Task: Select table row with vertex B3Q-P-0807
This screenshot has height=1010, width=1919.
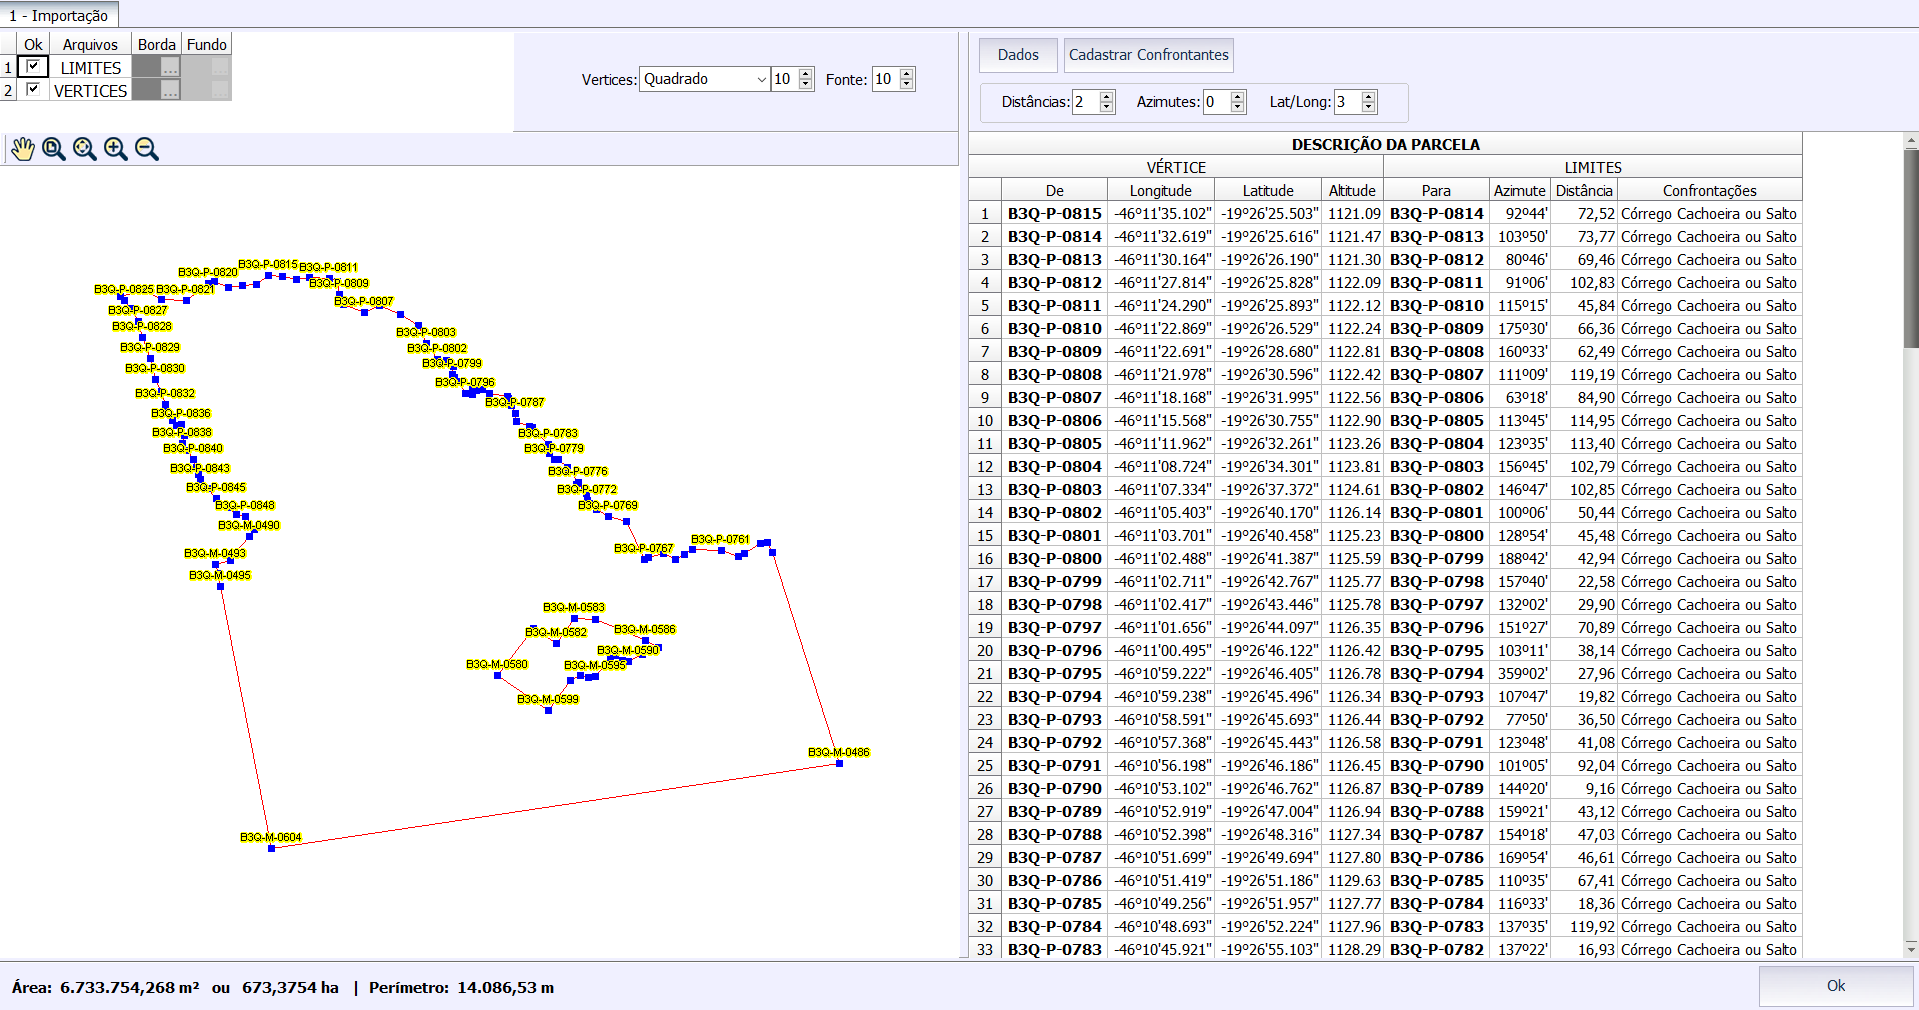Action: pos(1054,398)
